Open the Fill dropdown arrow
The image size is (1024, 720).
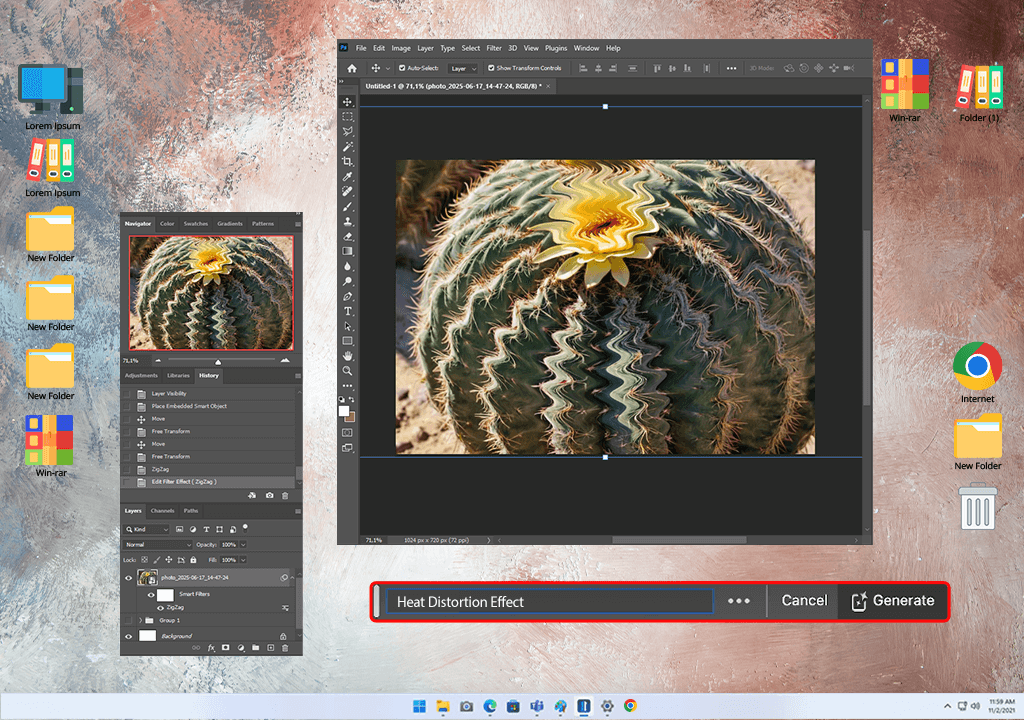pyautogui.click(x=243, y=560)
